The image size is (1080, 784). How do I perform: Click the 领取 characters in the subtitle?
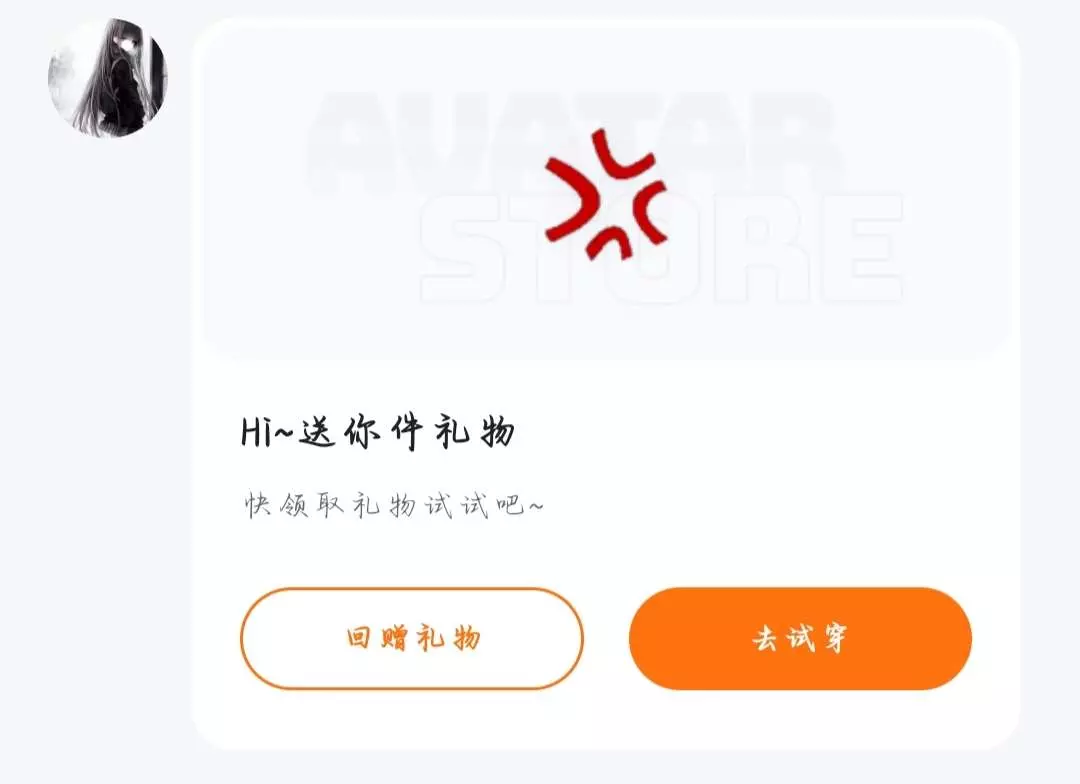312,505
